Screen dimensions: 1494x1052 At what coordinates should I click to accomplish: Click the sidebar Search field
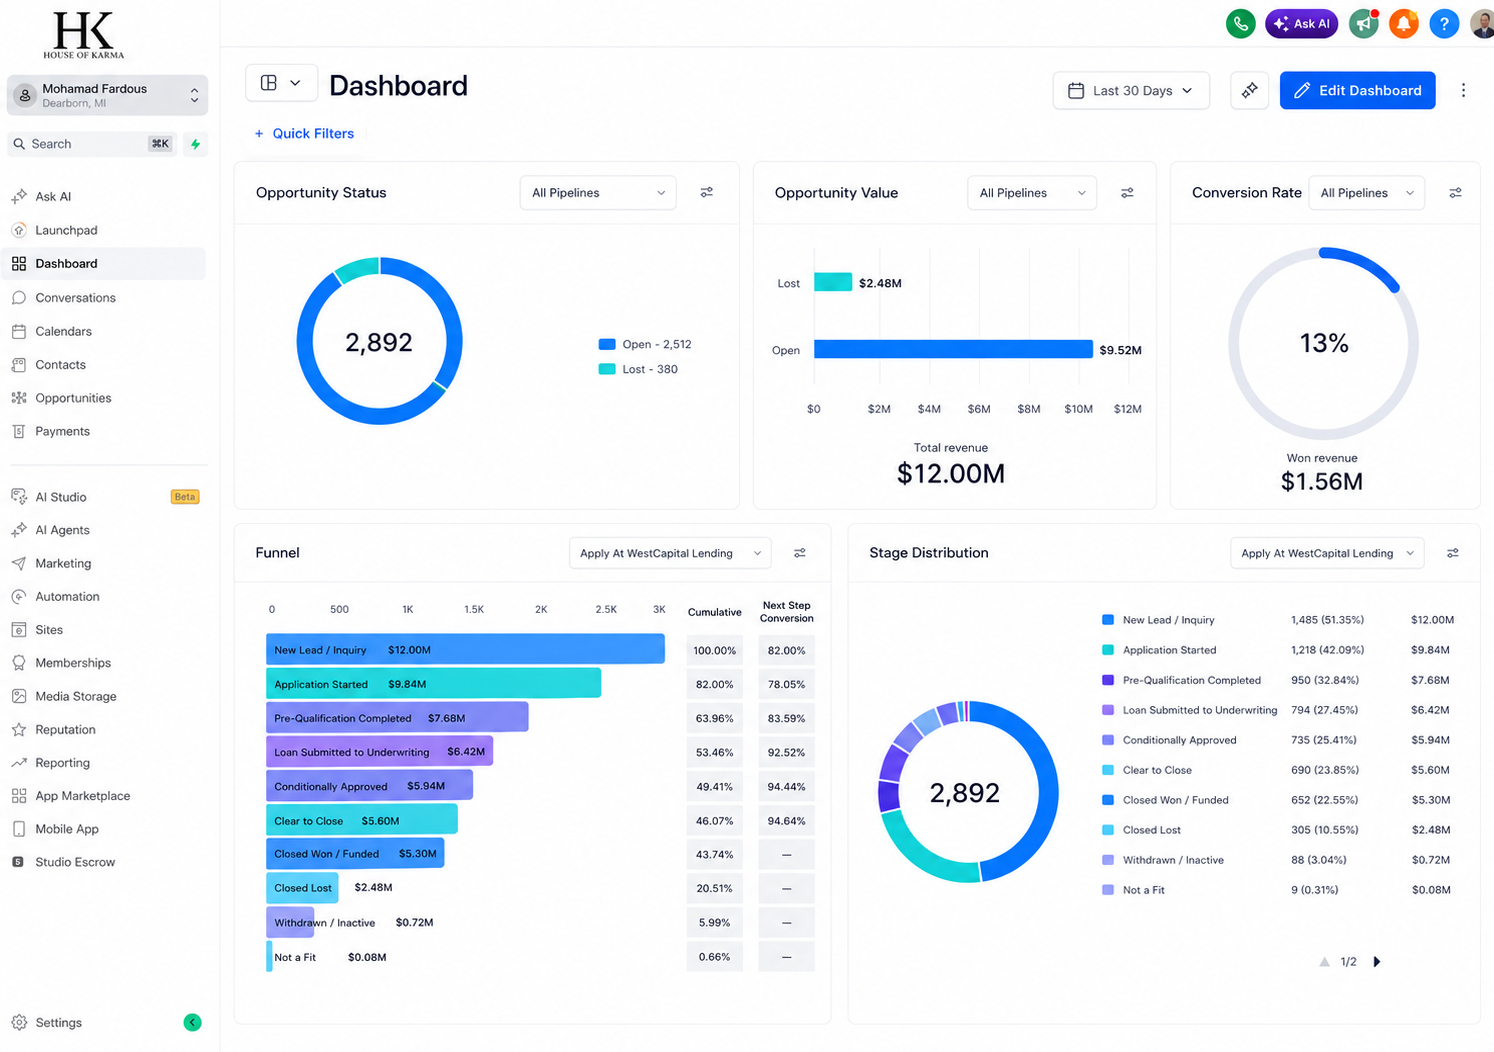(x=92, y=144)
